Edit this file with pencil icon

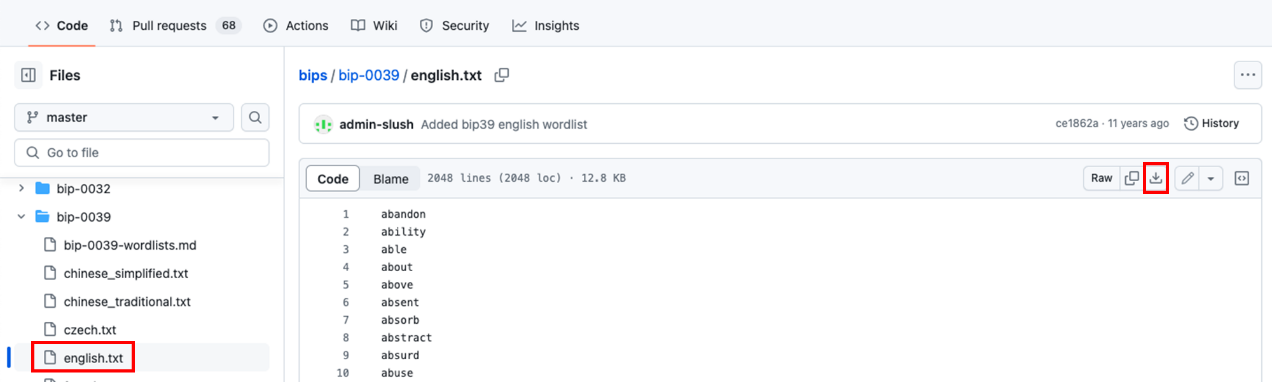pyautogui.click(x=1187, y=178)
